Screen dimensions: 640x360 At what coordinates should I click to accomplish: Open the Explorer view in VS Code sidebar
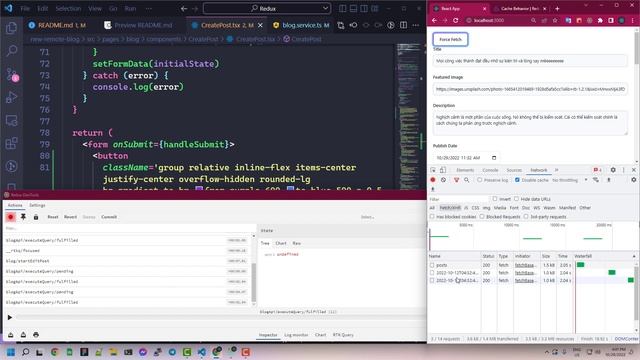(11, 28)
